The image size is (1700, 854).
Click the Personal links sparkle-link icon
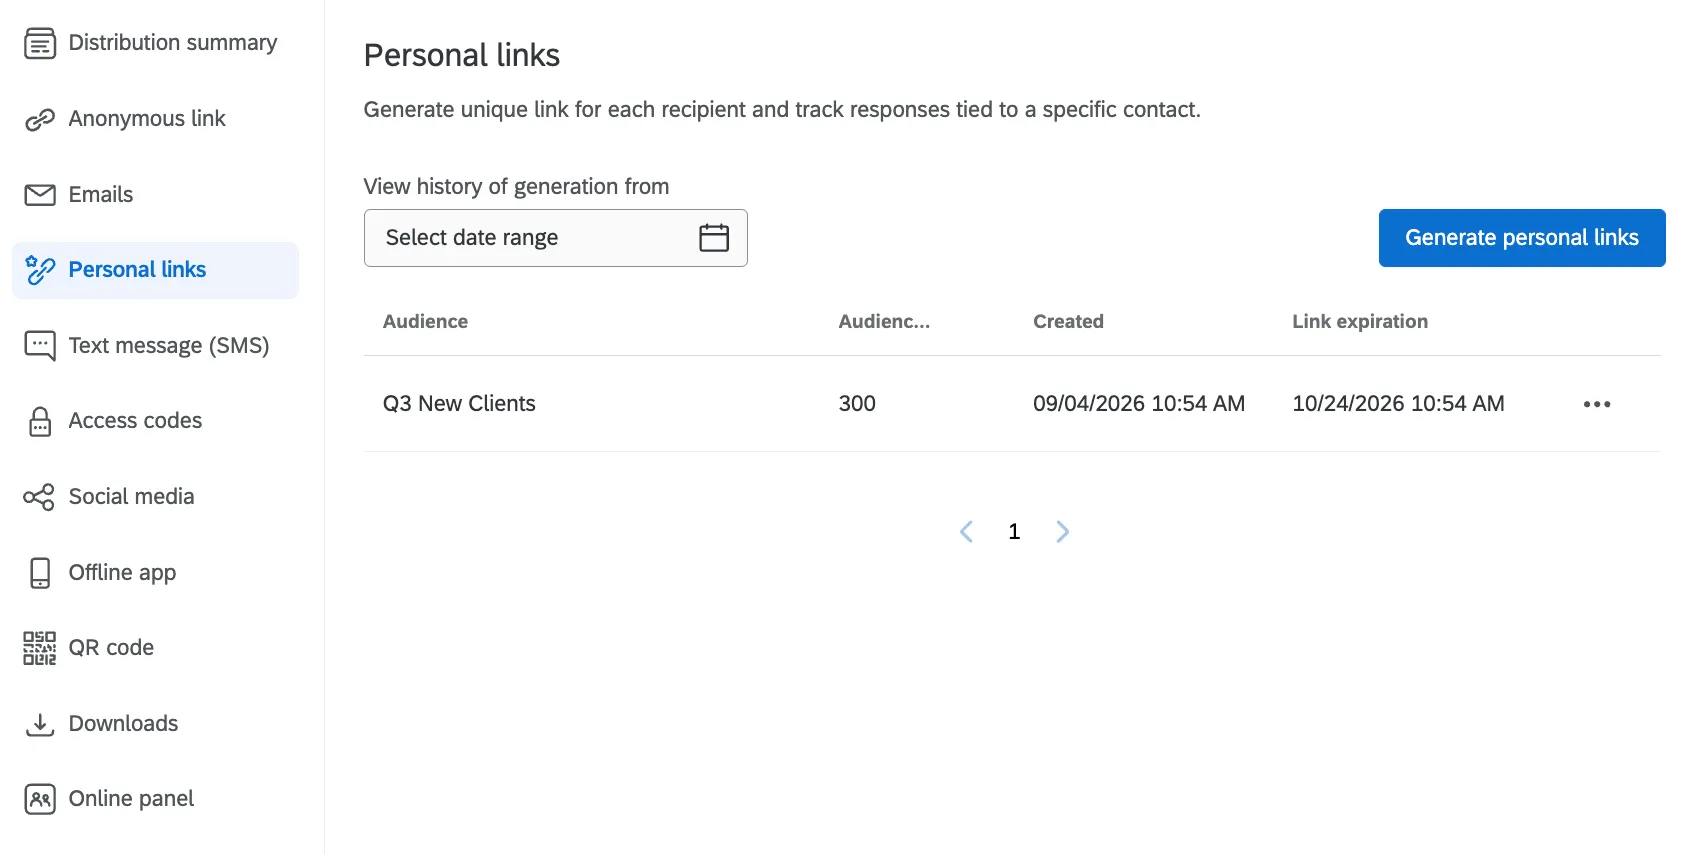click(40, 270)
